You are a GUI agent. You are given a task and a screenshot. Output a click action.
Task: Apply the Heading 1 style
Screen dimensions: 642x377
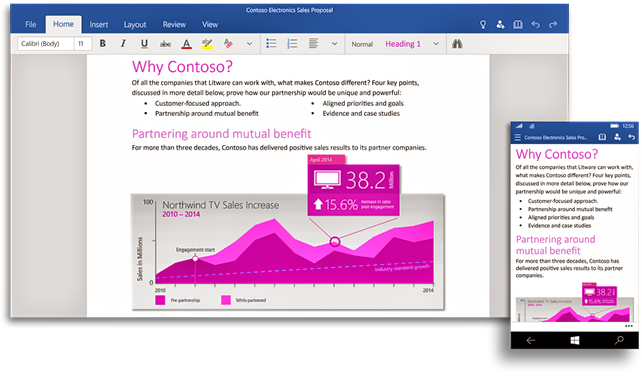tap(403, 44)
